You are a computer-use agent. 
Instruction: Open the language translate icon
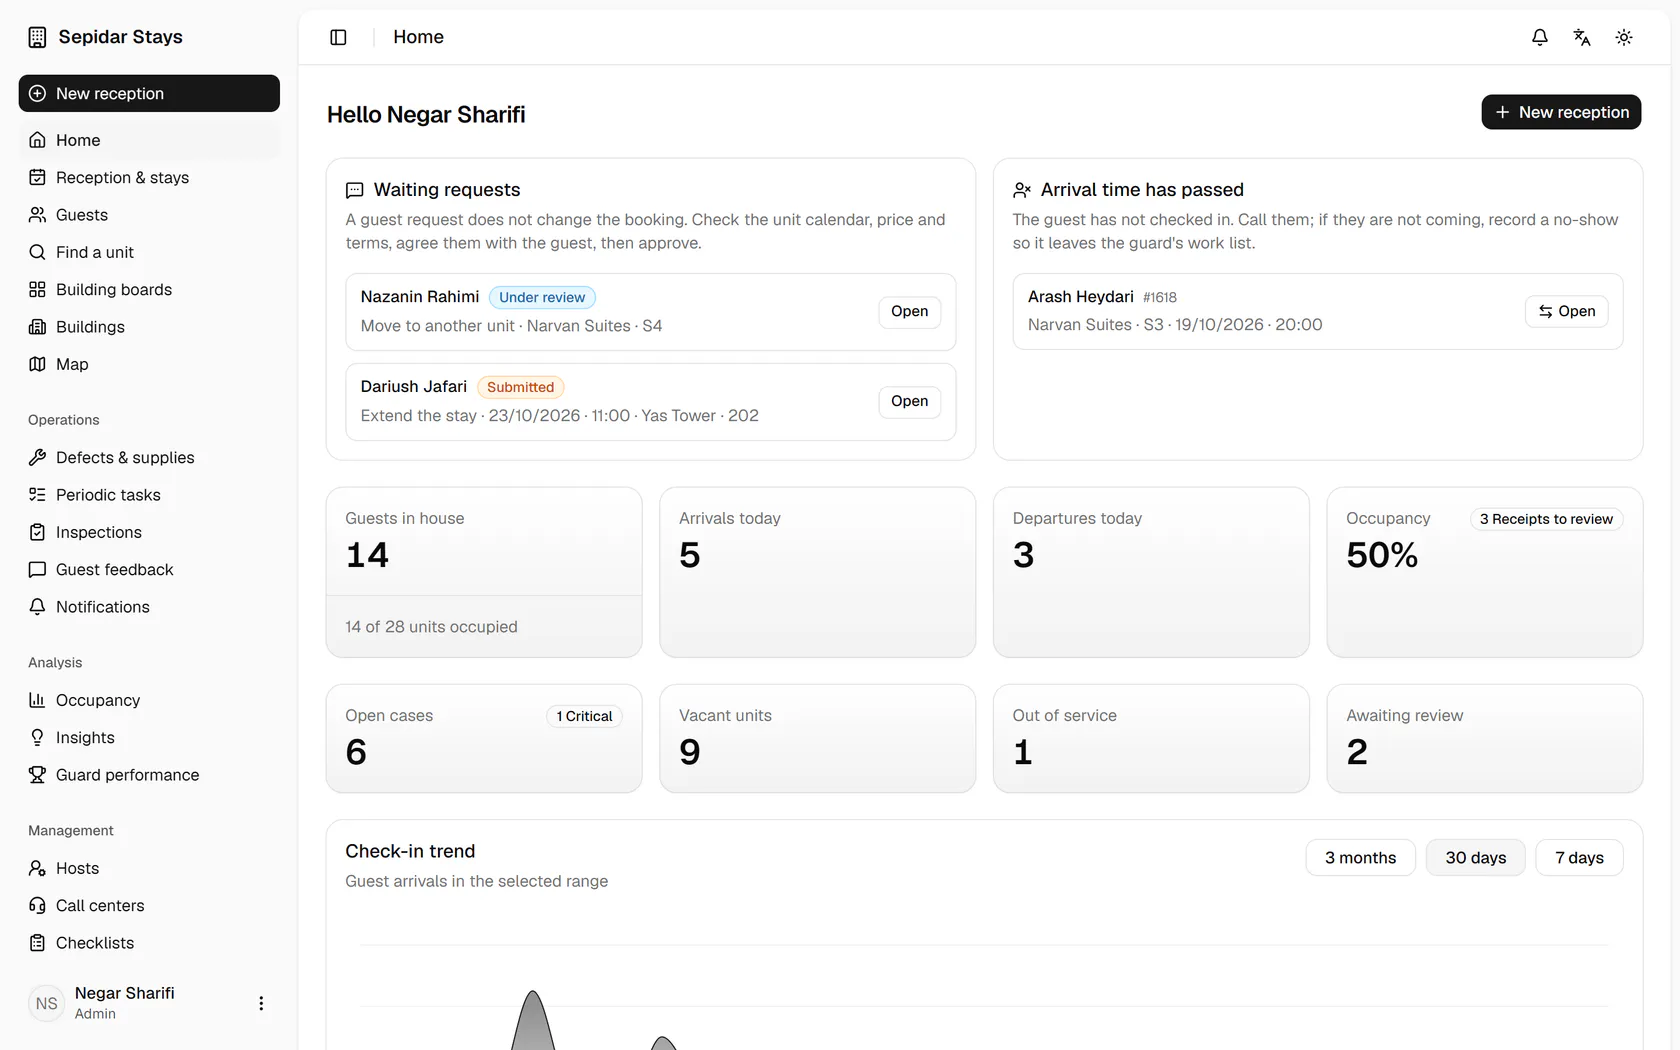pos(1582,37)
